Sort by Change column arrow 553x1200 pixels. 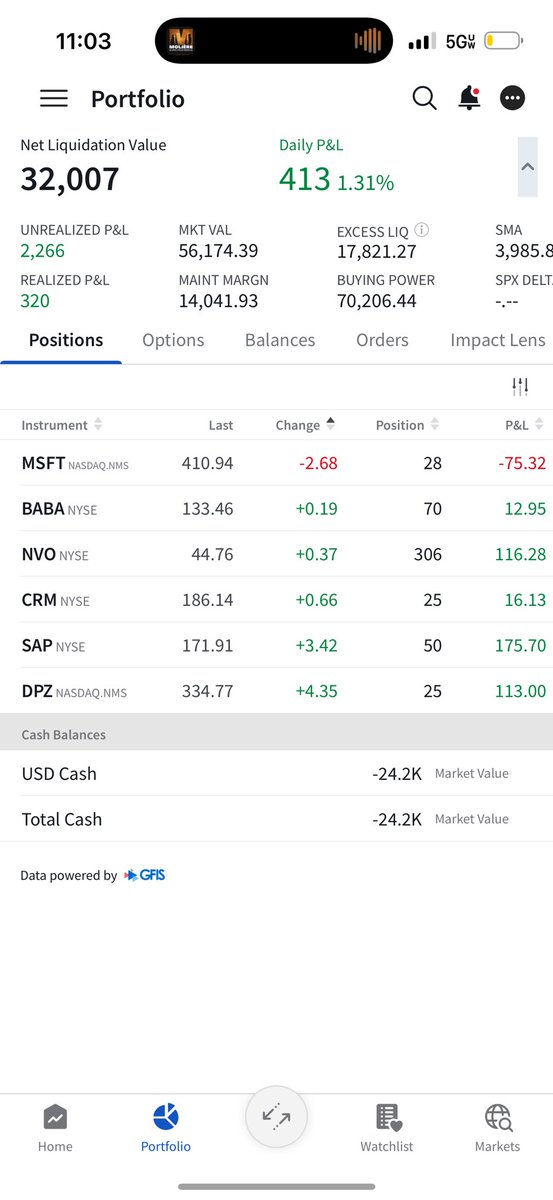(x=331, y=424)
